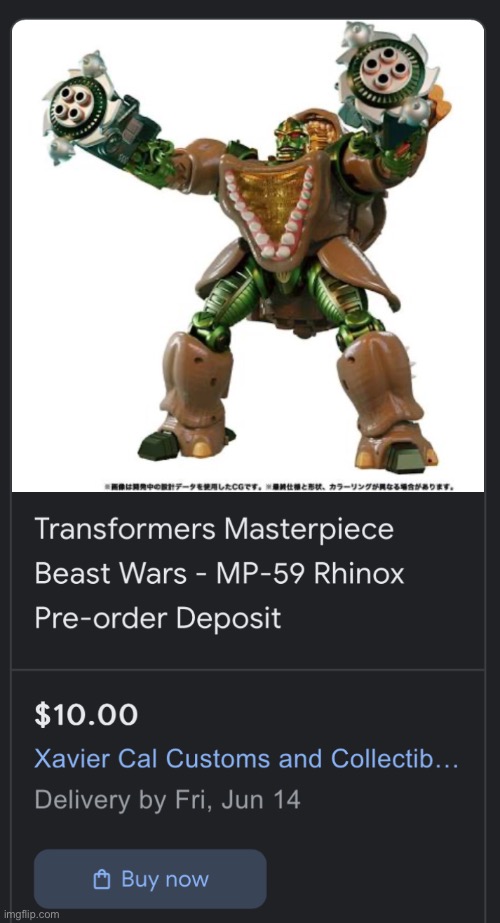Click the MP-59 Rhinox text in title
Image resolution: width=500 pixels, height=923 pixels.
coord(310,573)
